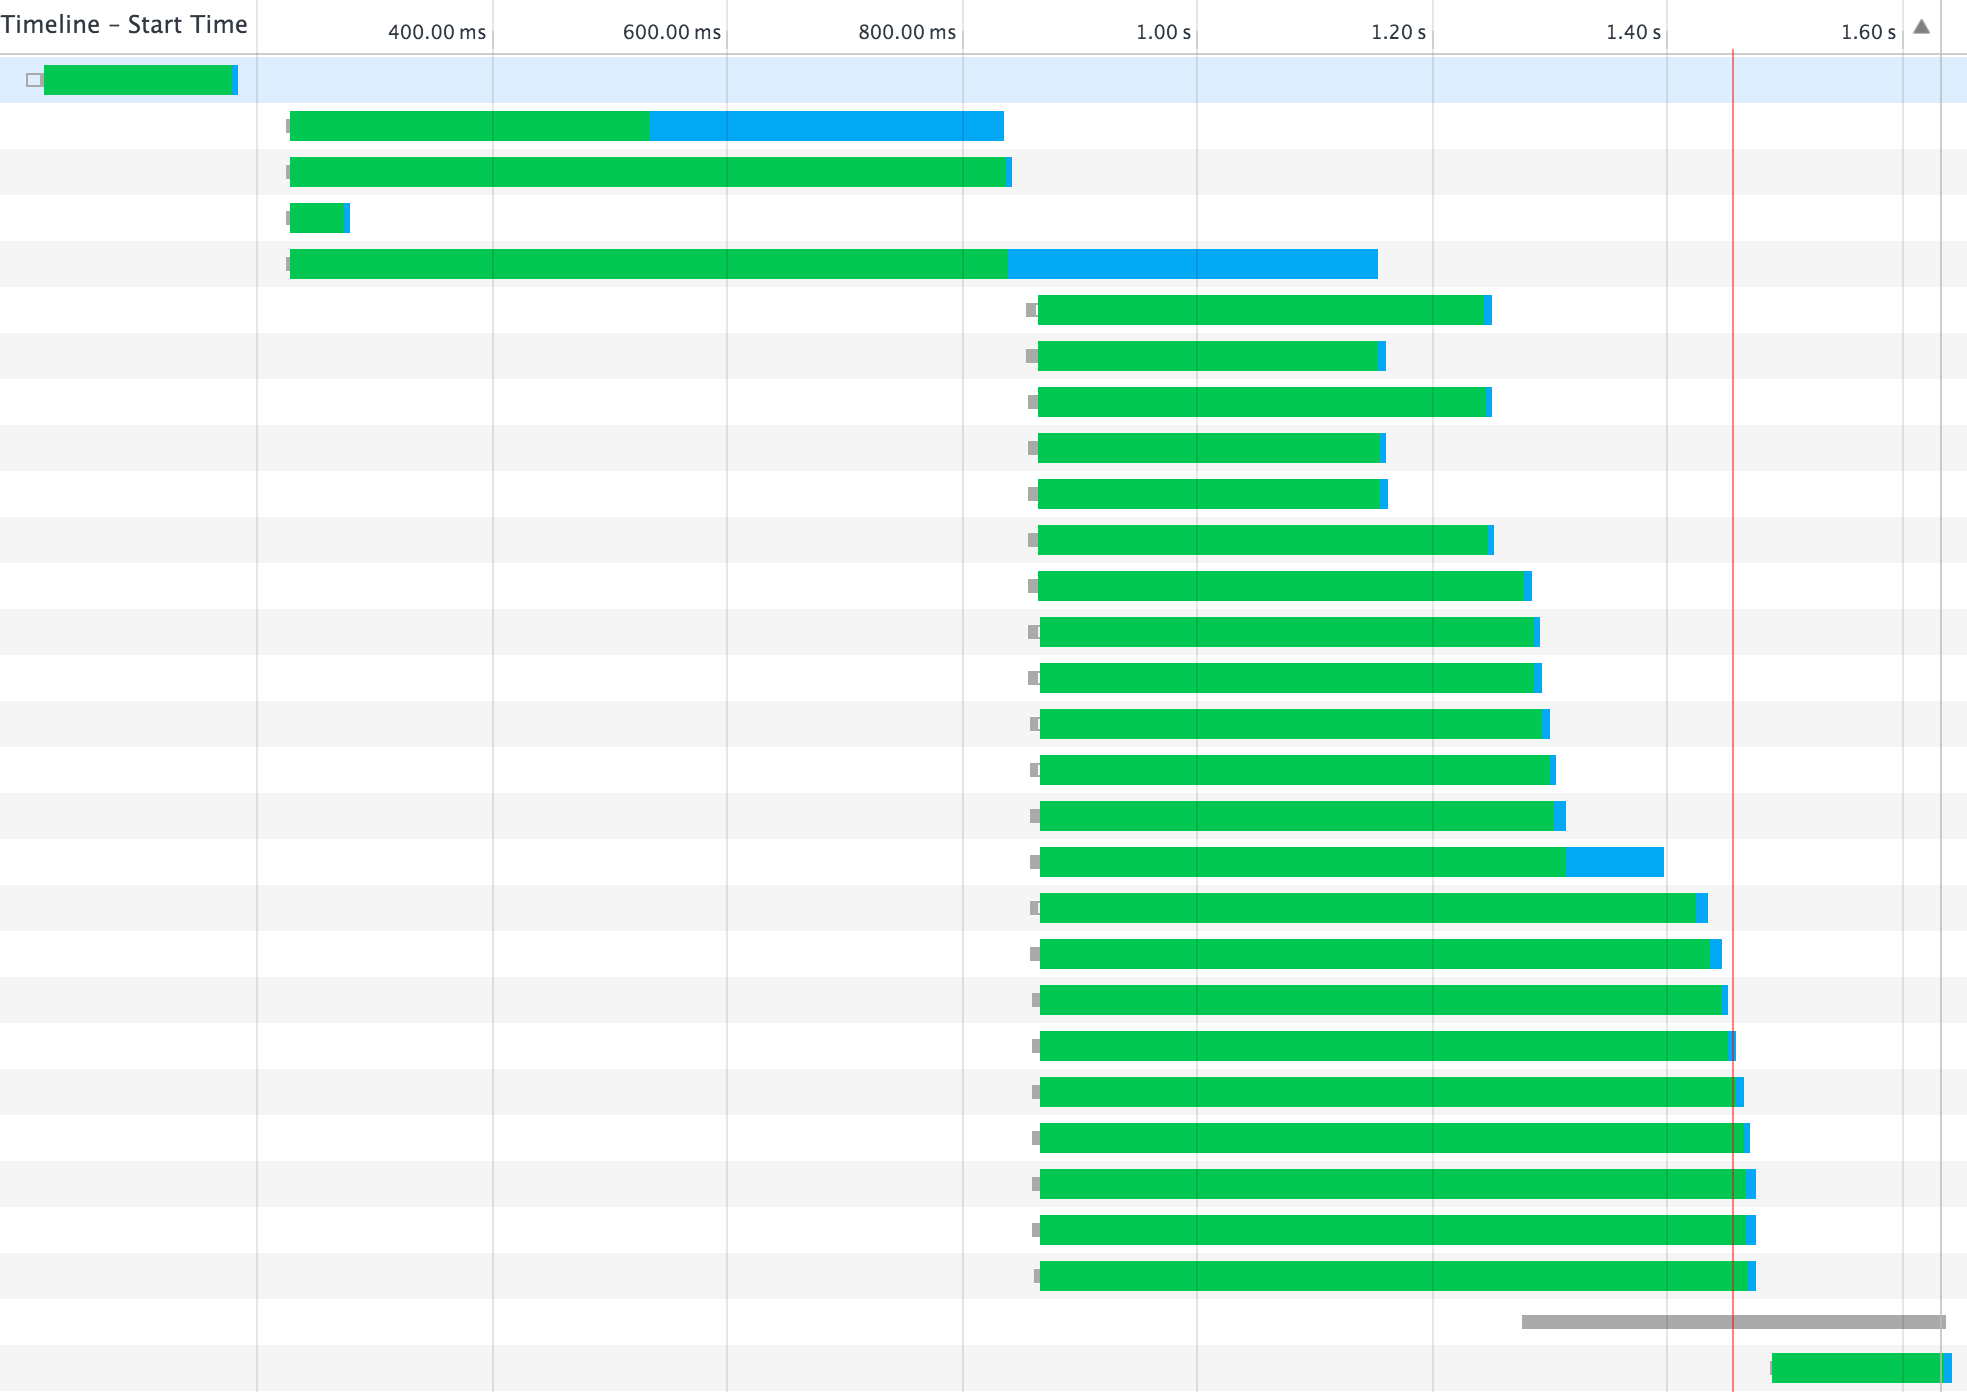Select the bar whose blue half starts near 600 ms
Image resolution: width=1967 pixels, height=1392 pixels.
pyautogui.click(x=647, y=126)
